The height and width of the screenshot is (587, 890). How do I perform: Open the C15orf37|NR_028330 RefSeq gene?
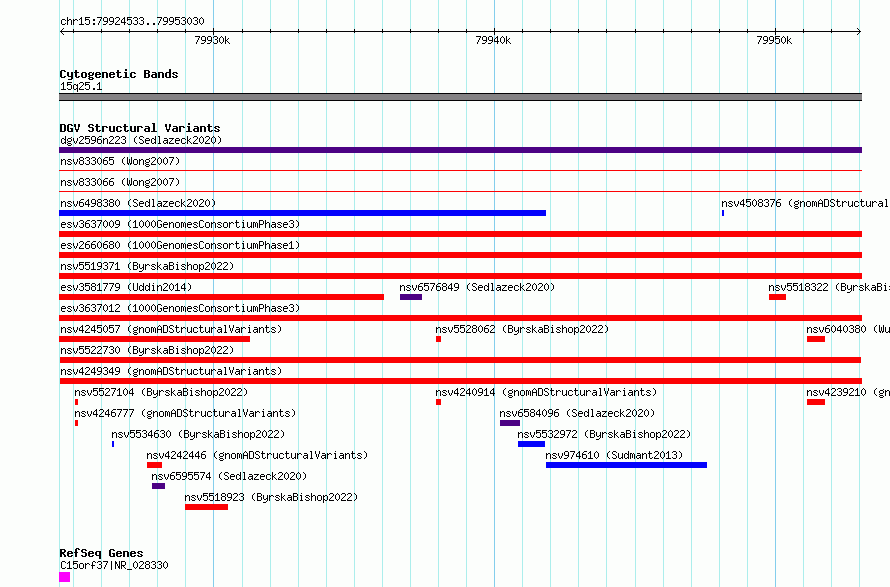point(114,565)
